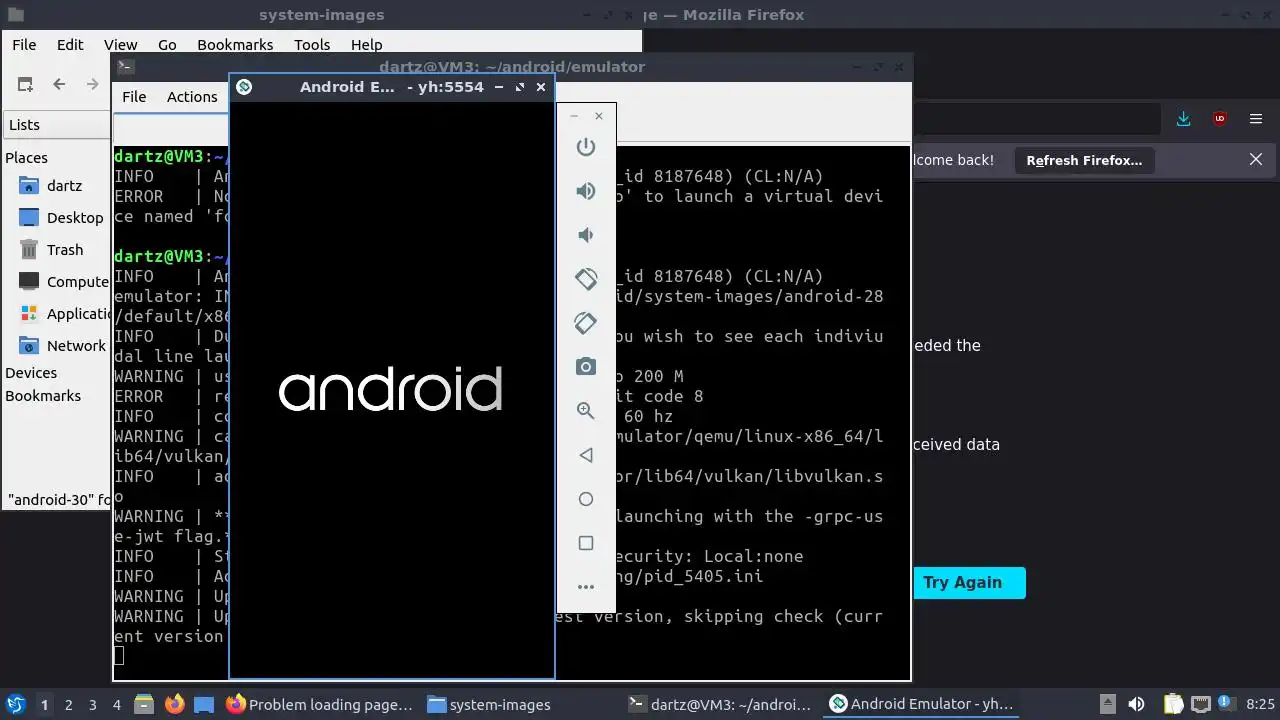This screenshot has width=1280, height=720.
Task: Click volume icon in system tray
Action: tap(1136, 705)
